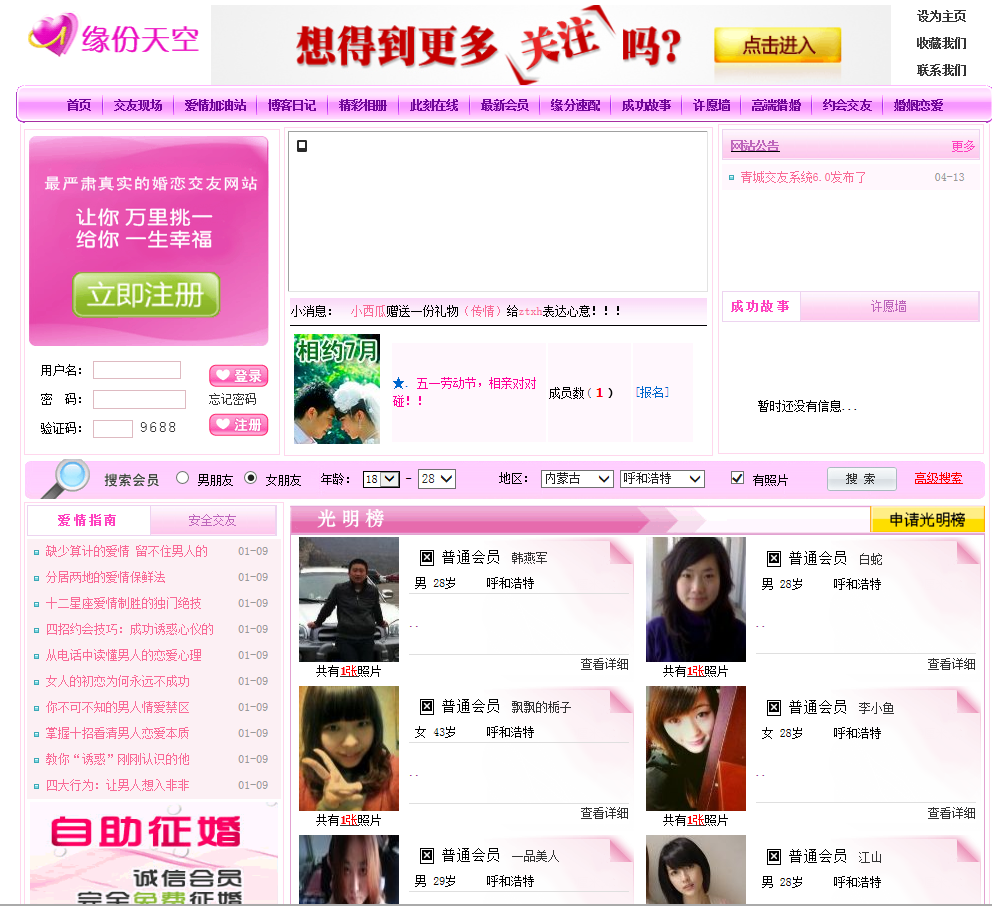Click the member badge icon beside 一品美人
Image resolution: width=992 pixels, height=906 pixels.
427,855
